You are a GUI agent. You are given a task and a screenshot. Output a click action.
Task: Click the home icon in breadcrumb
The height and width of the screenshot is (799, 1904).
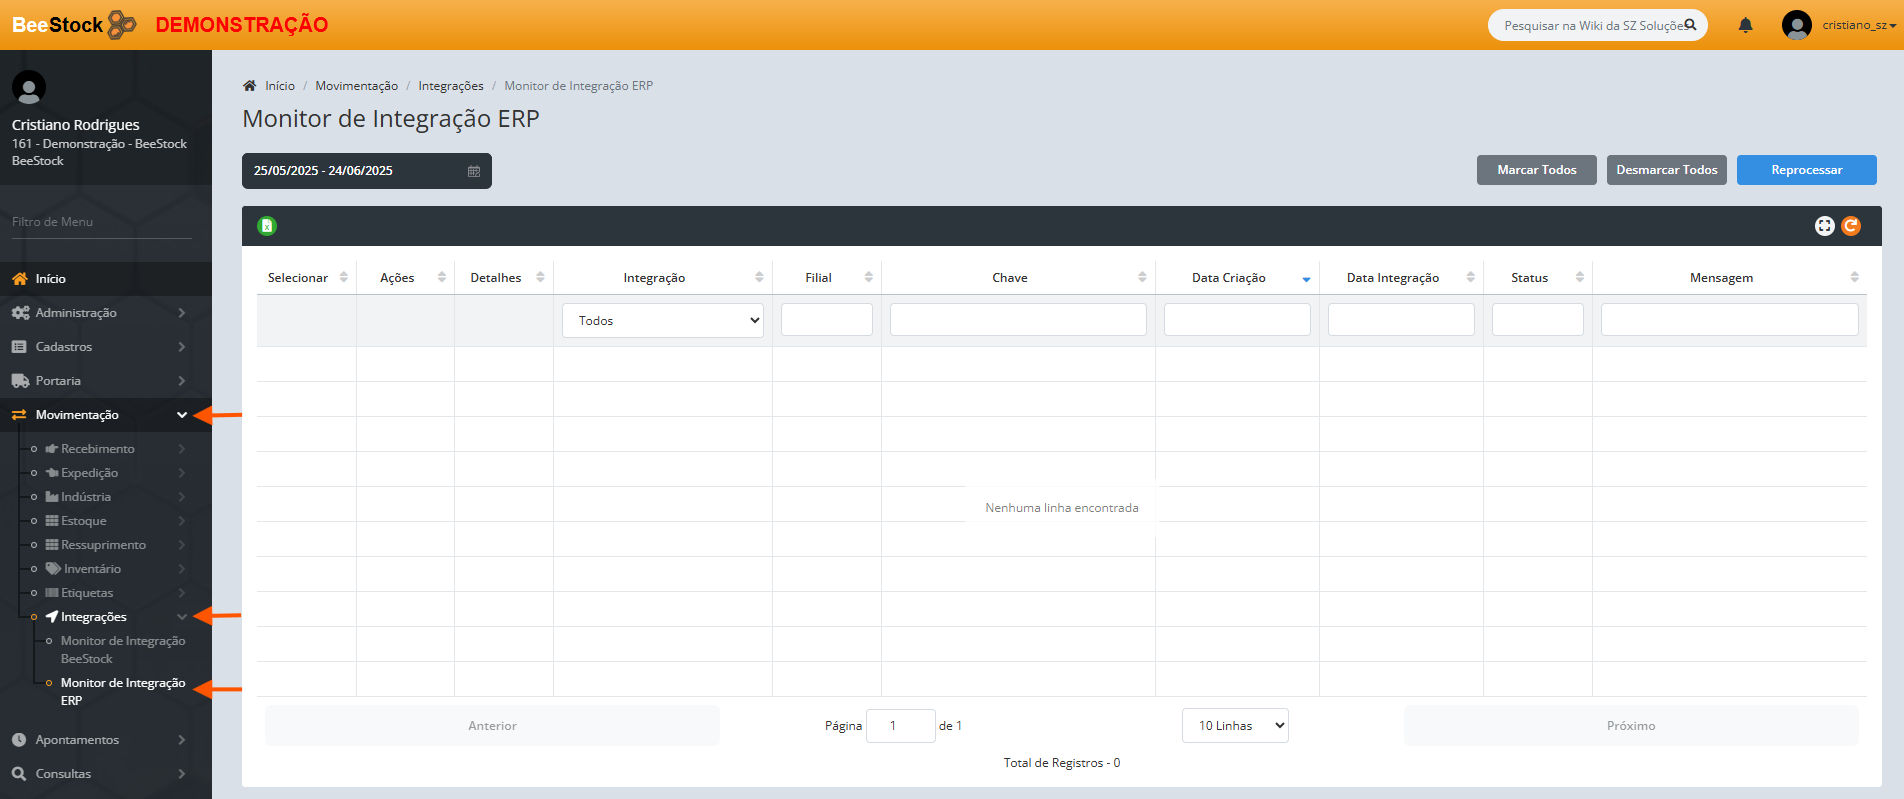point(250,86)
